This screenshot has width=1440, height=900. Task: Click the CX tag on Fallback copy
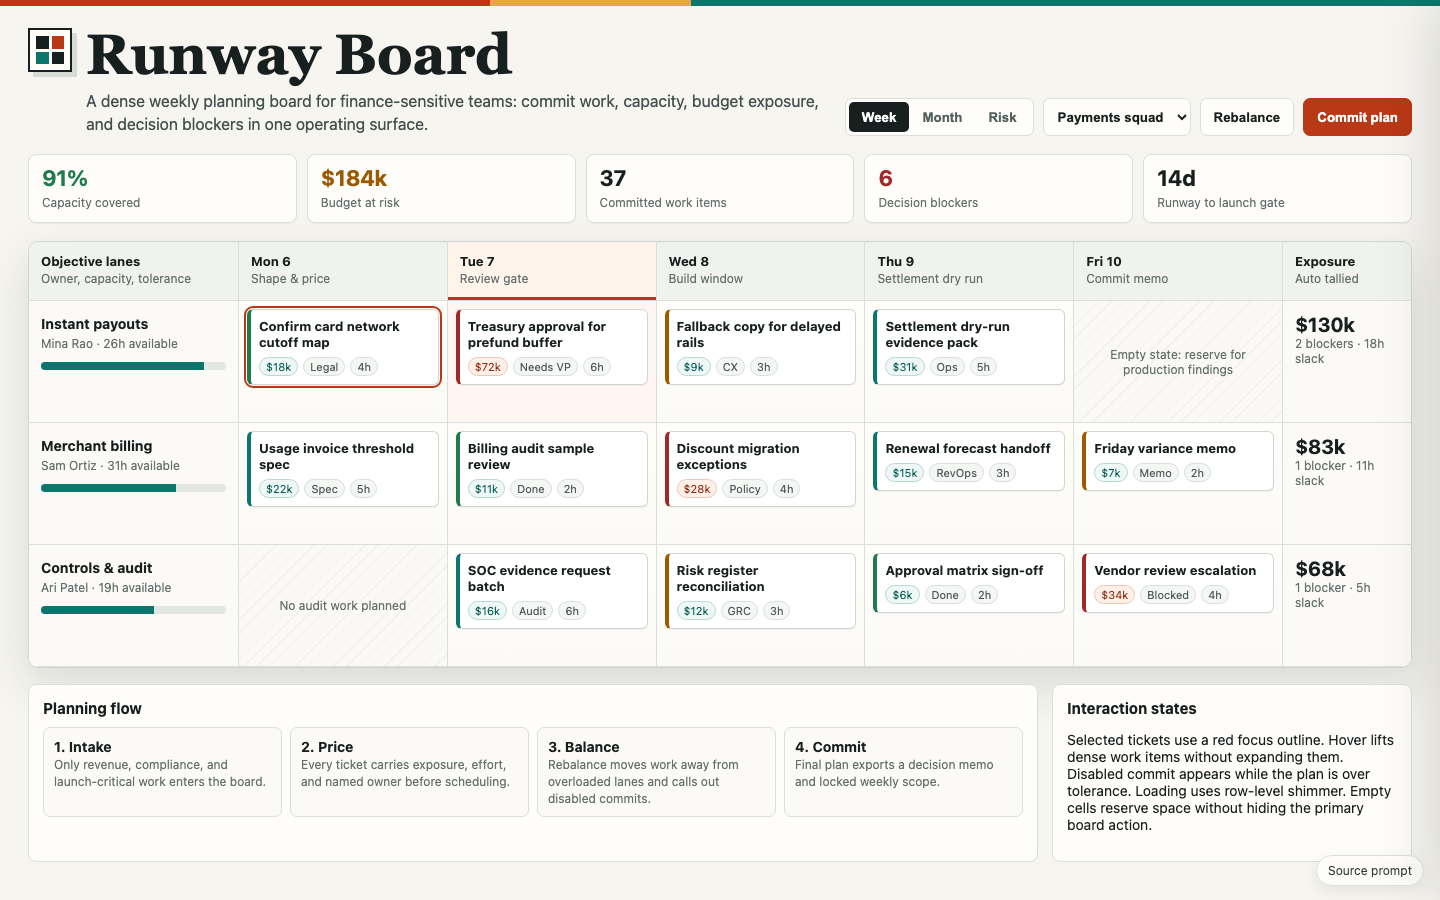pyautogui.click(x=731, y=367)
